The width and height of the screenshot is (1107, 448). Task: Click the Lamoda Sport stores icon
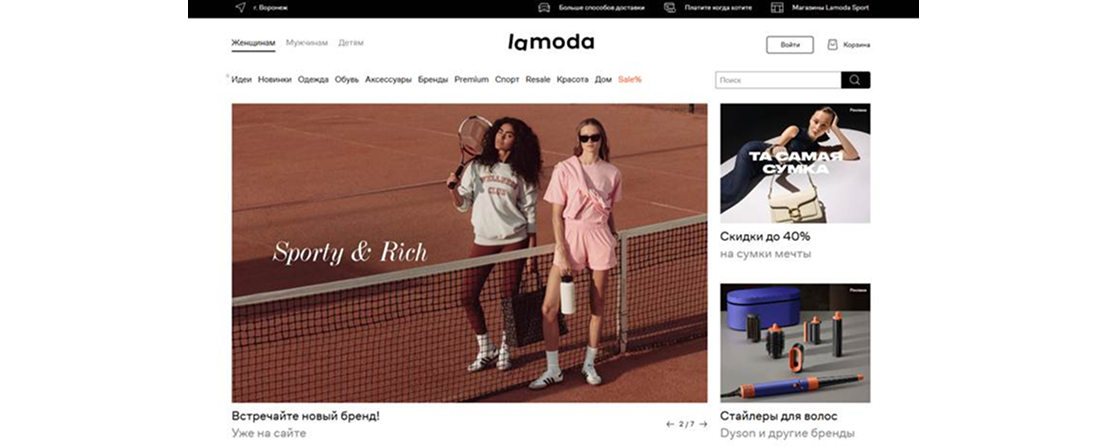[x=777, y=8]
